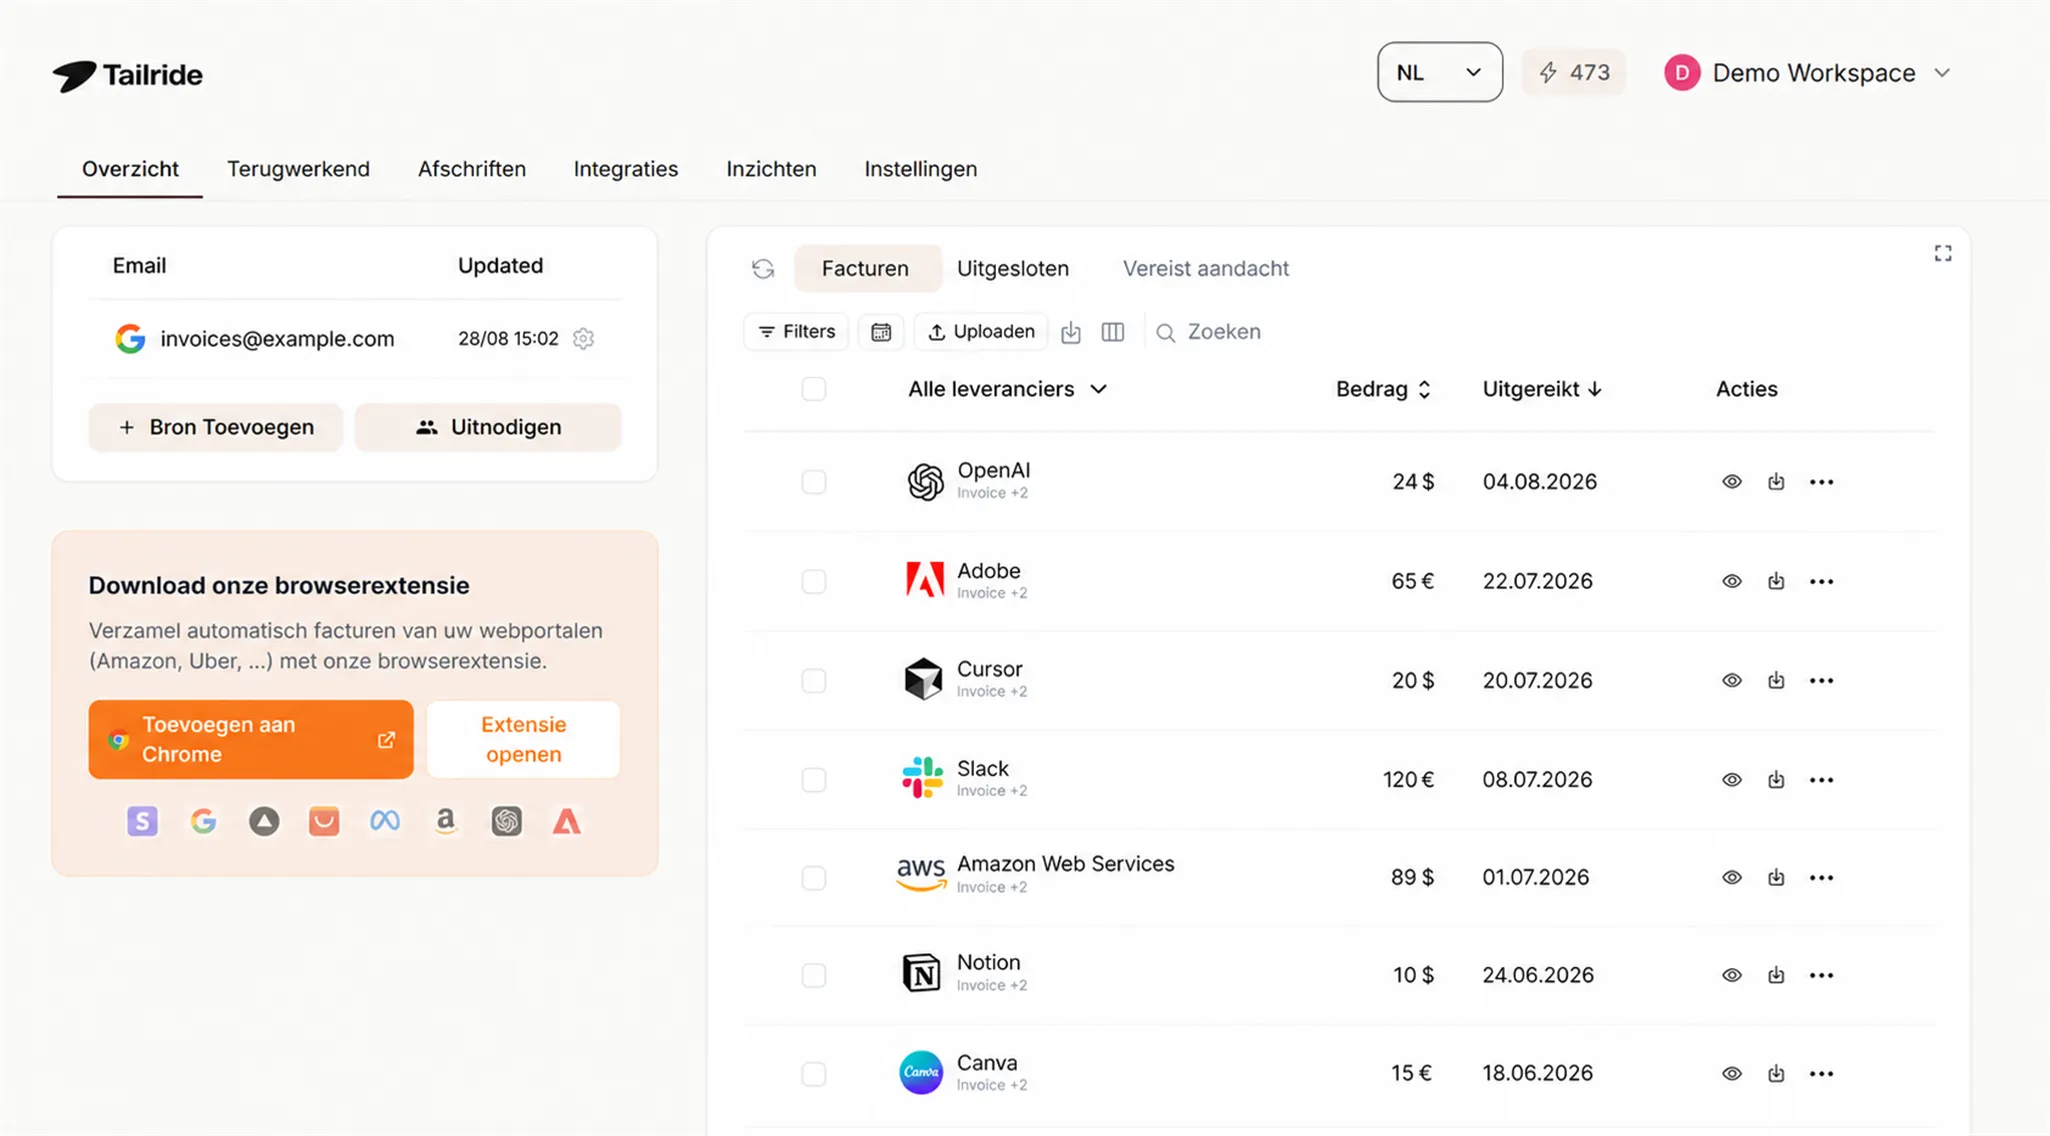Download the Slack invoice

click(1776, 779)
